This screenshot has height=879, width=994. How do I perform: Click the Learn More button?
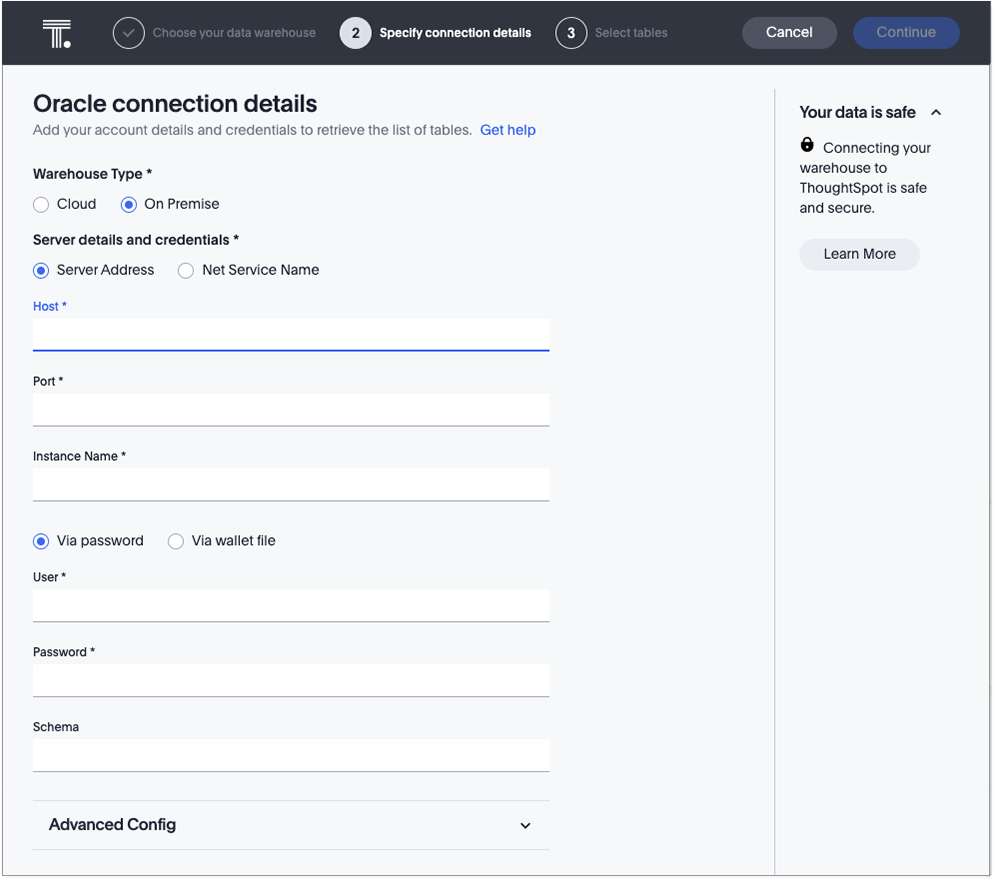click(x=859, y=254)
